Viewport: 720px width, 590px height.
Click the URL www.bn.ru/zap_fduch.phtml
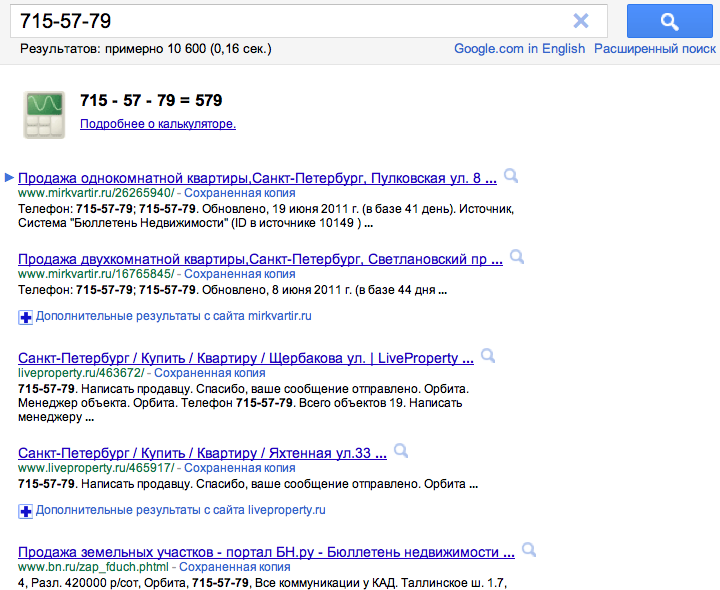(93, 567)
